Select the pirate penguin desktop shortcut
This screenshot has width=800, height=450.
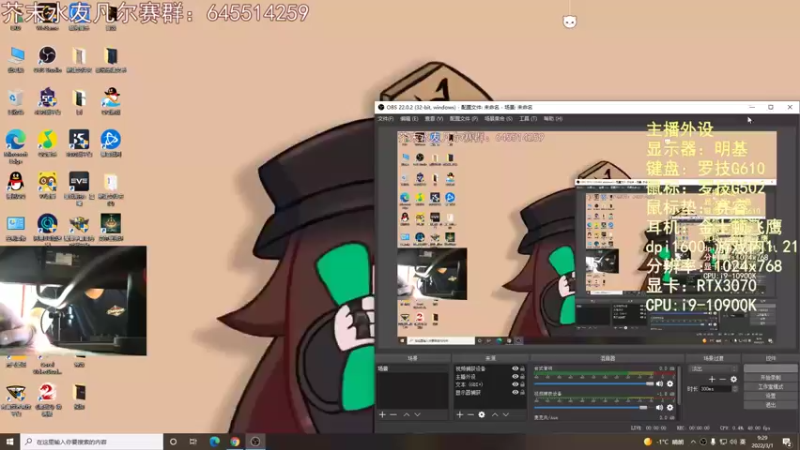click(x=111, y=101)
